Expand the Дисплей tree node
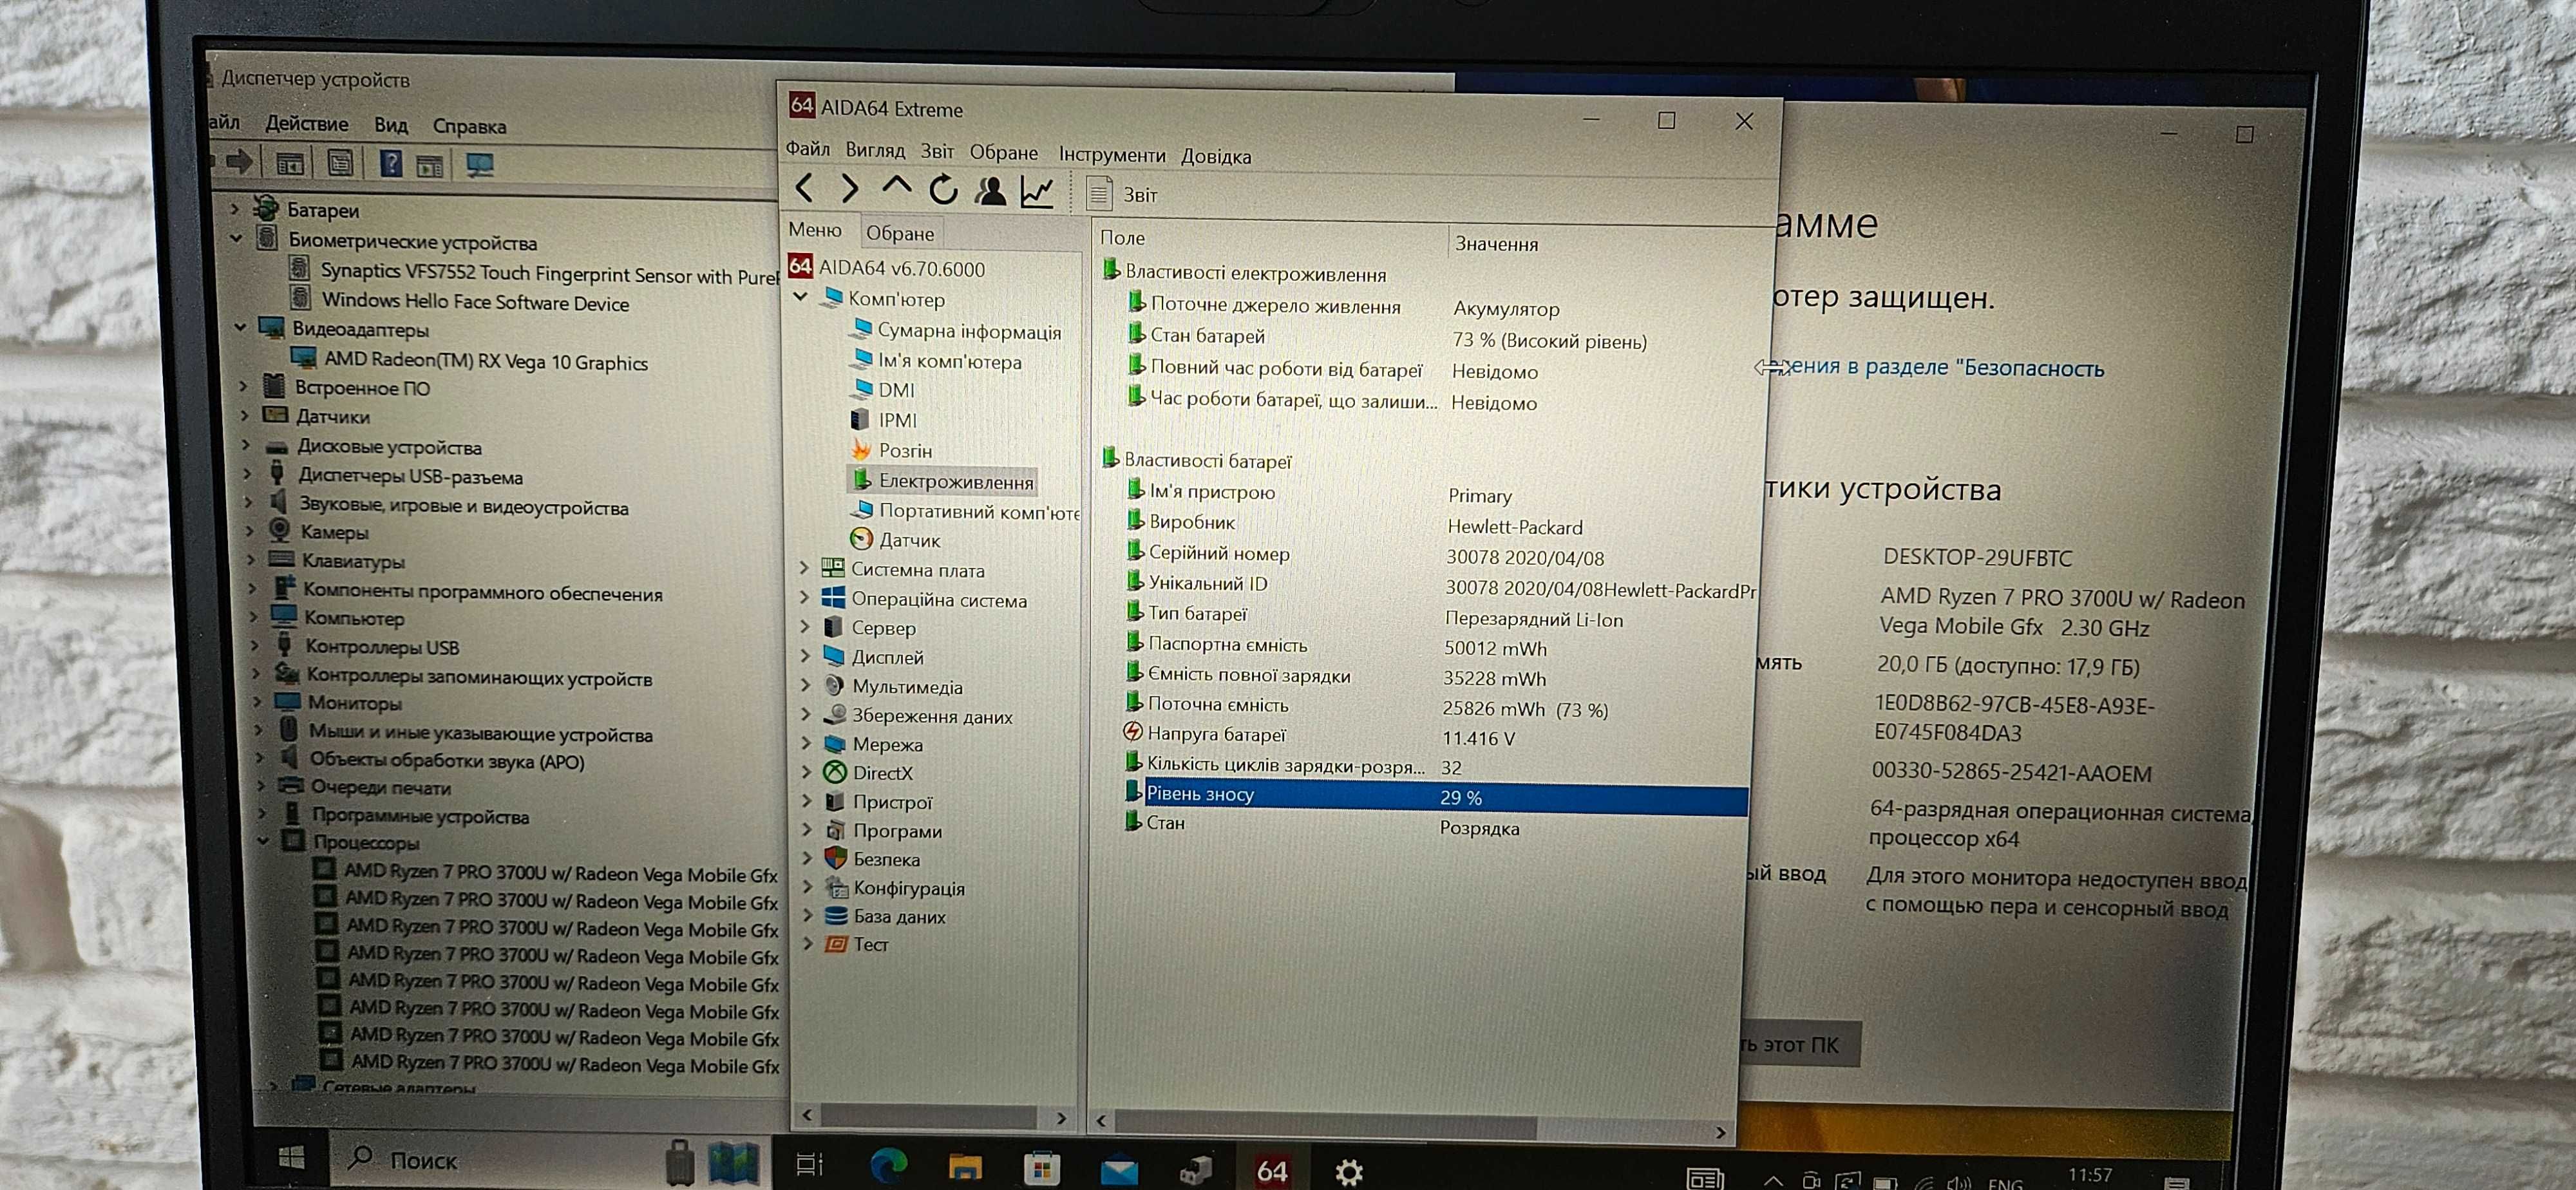The width and height of the screenshot is (2576, 1190). point(806,656)
